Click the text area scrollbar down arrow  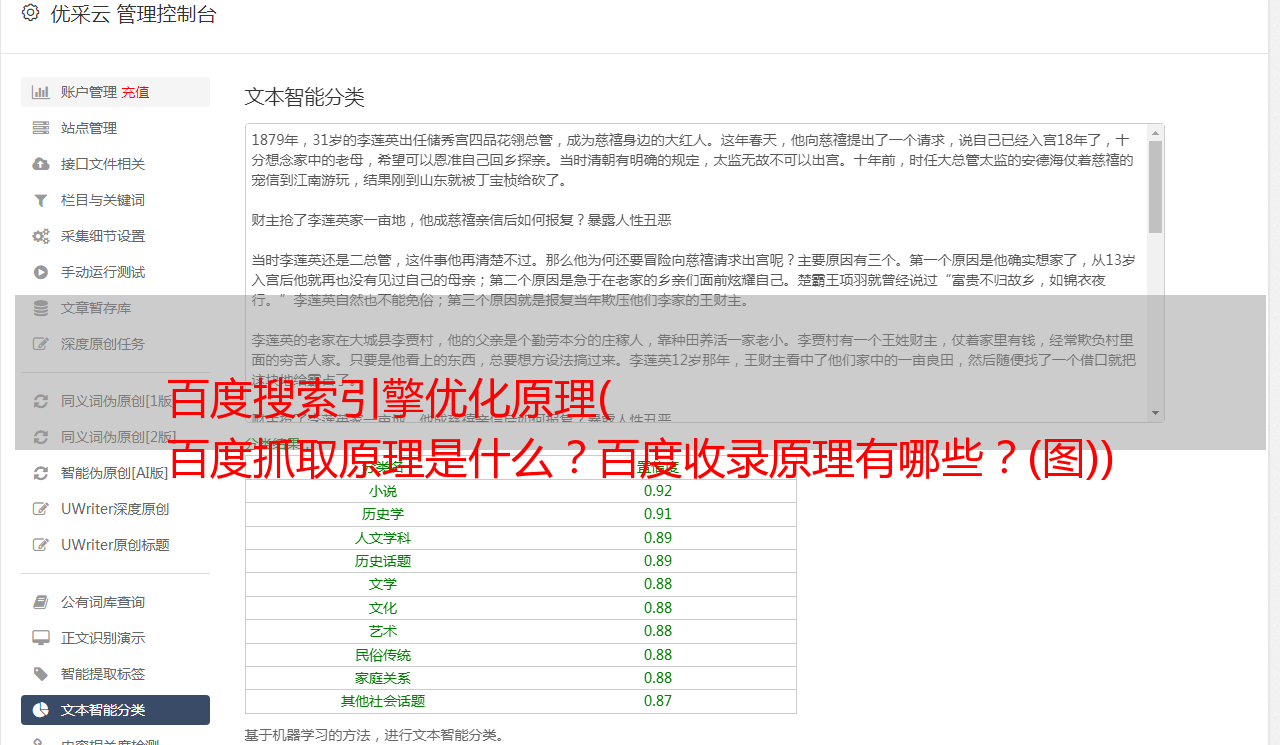[x=1155, y=413]
